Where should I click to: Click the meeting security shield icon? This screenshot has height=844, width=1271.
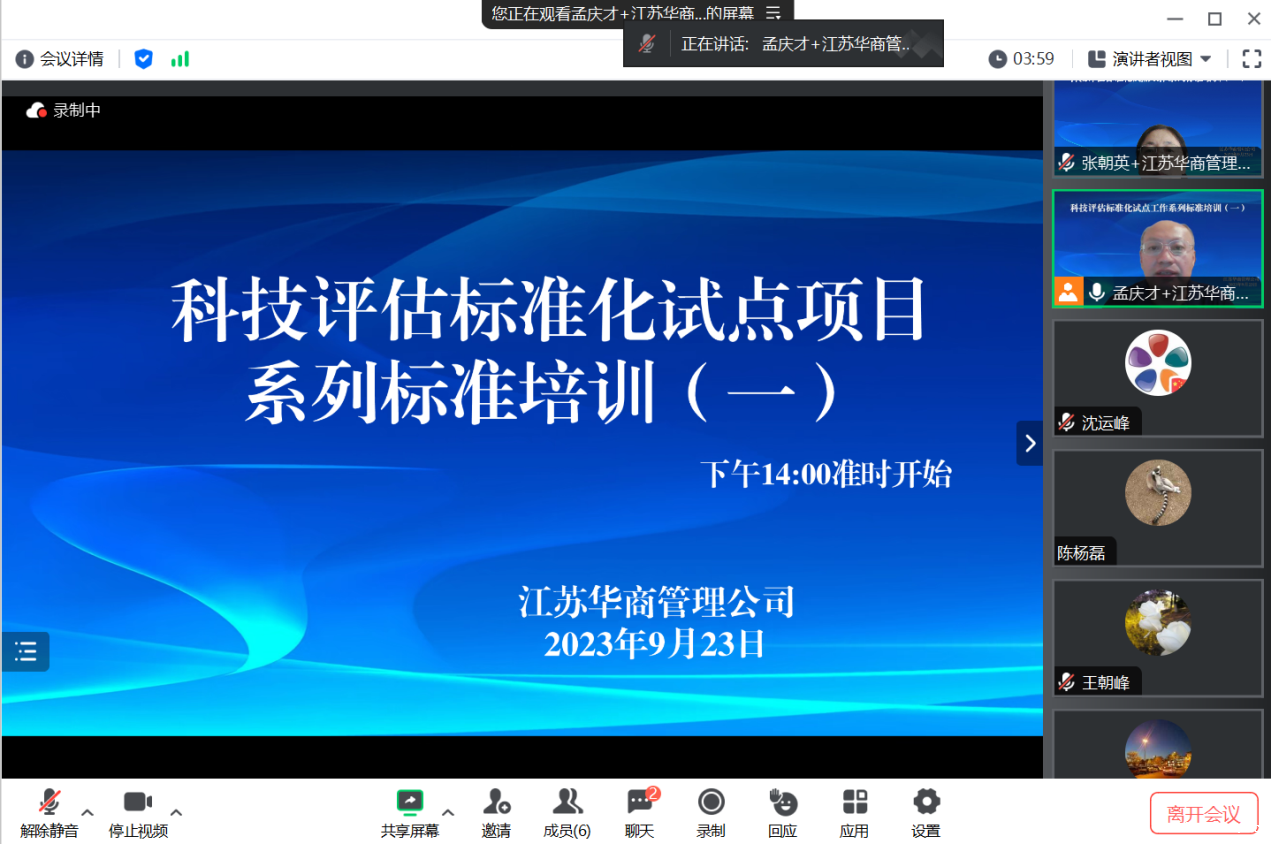tap(143, 58)
